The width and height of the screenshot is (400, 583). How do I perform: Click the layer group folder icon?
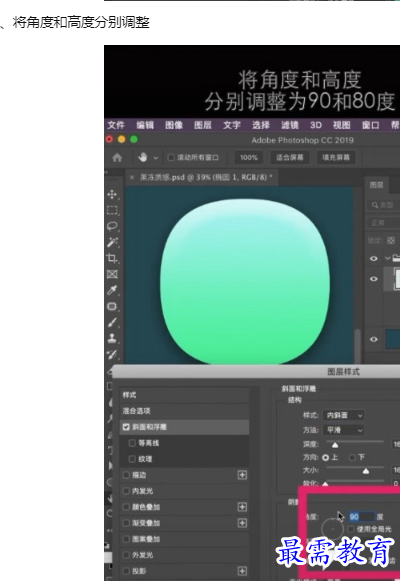click(x=396, y=258)
